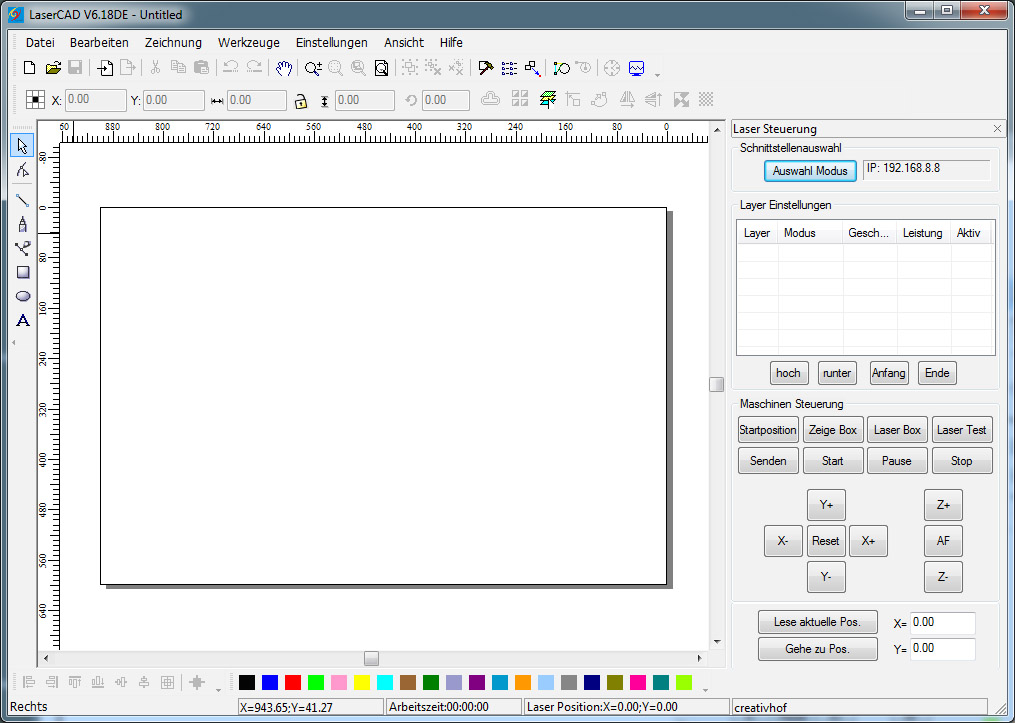Choose the Line drawing tool

coord(23,200)
